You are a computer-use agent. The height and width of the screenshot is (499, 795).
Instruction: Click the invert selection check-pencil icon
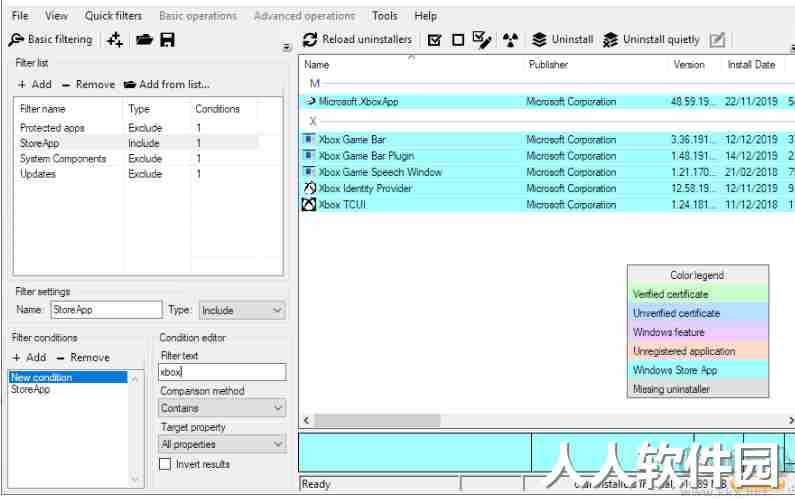click(482, 40)
